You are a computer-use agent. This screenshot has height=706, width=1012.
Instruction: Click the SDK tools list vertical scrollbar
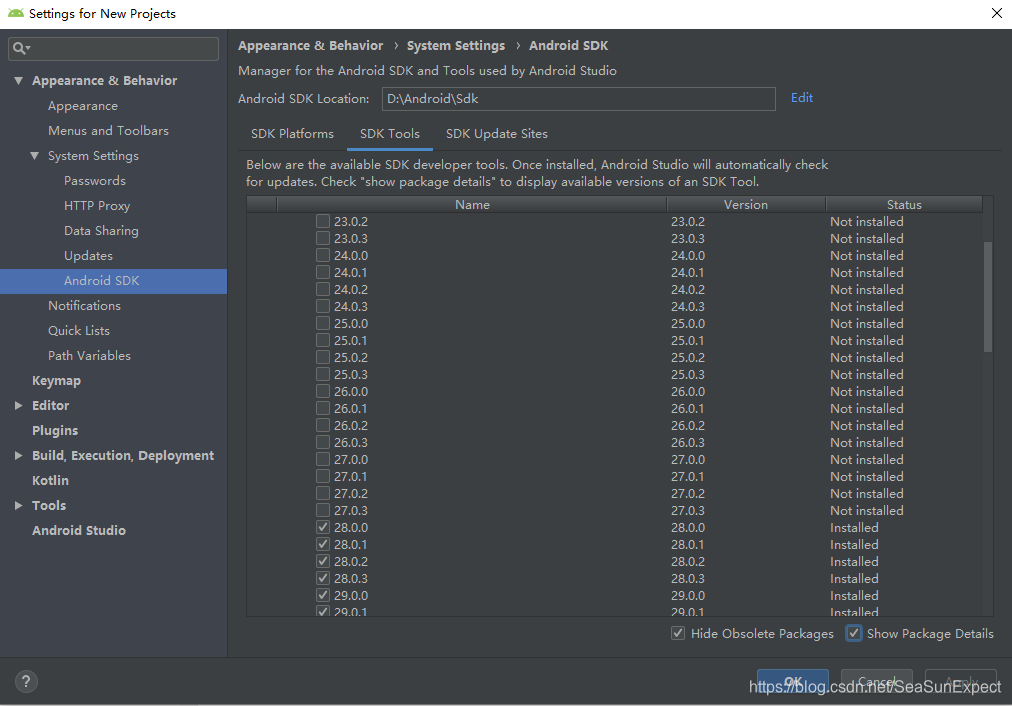coord(987,297)
